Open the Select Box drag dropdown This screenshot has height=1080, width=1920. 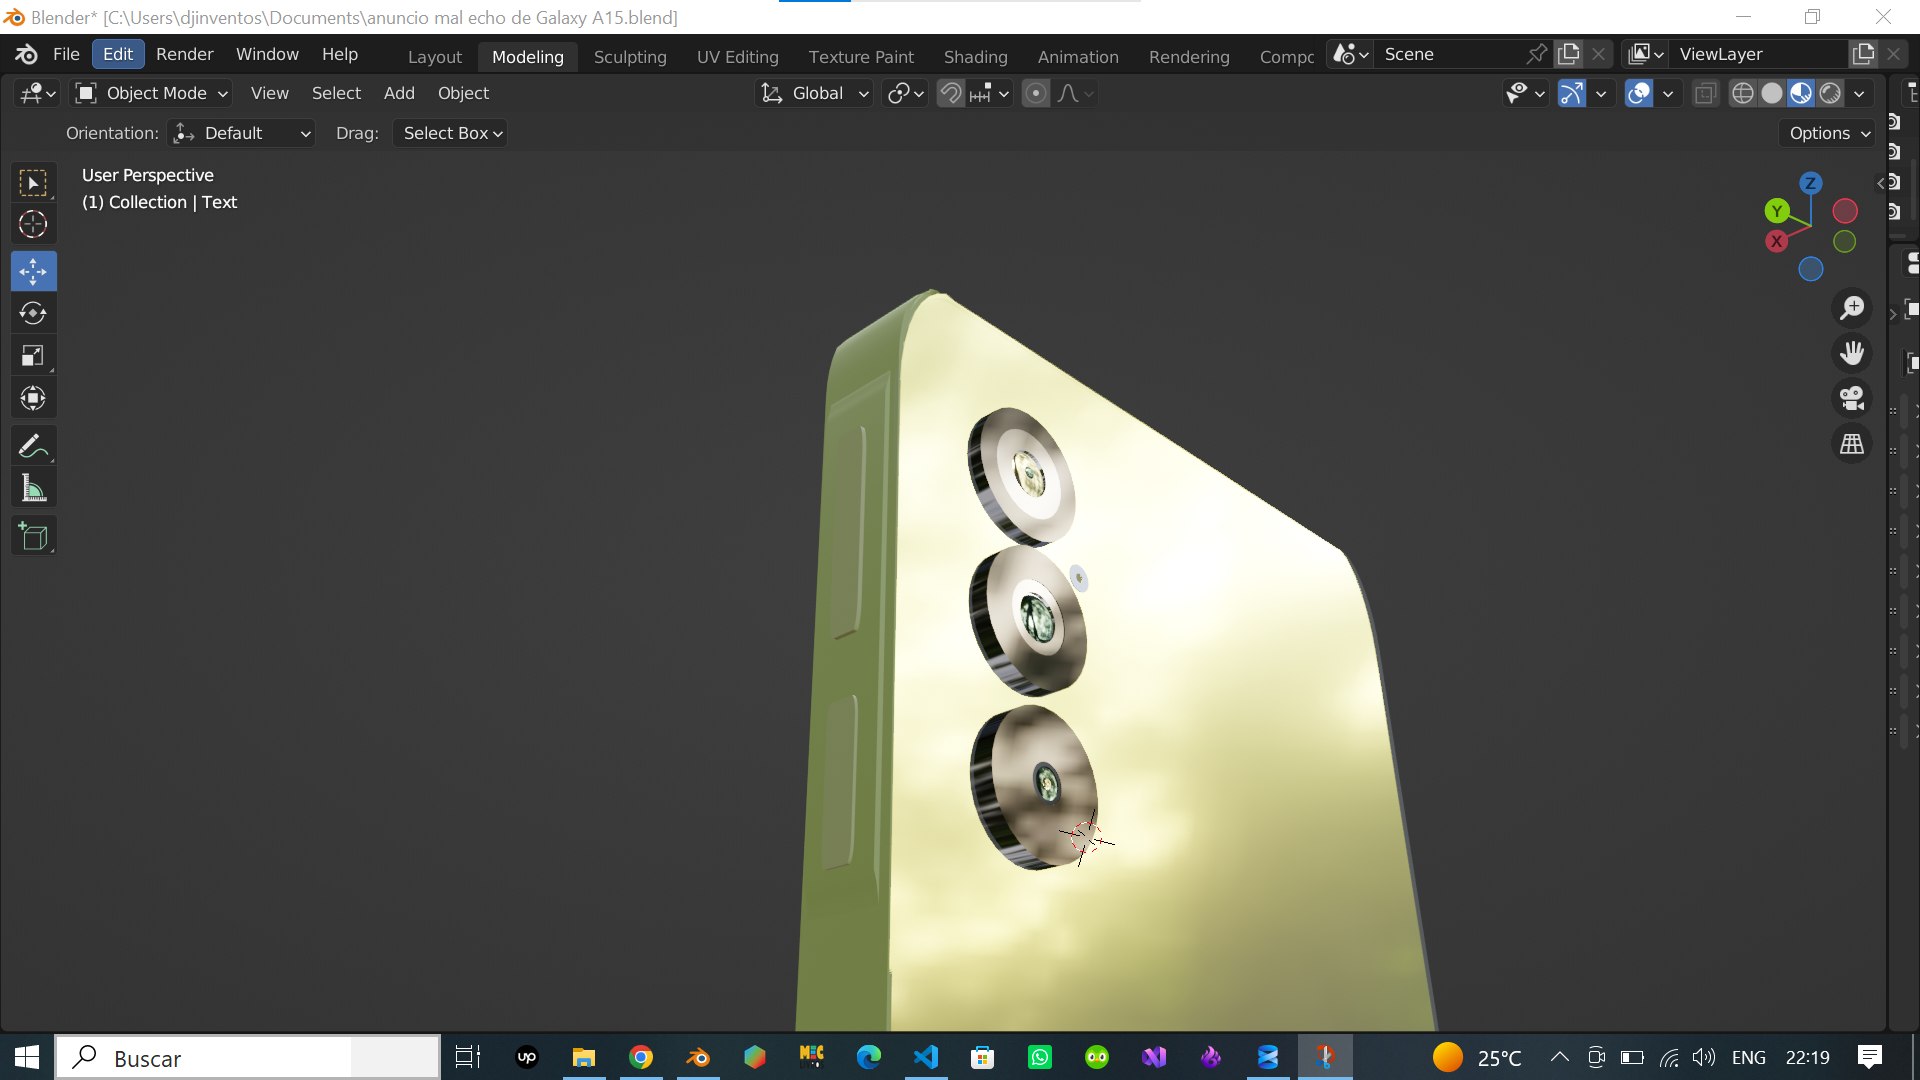(x=450, y=133)
